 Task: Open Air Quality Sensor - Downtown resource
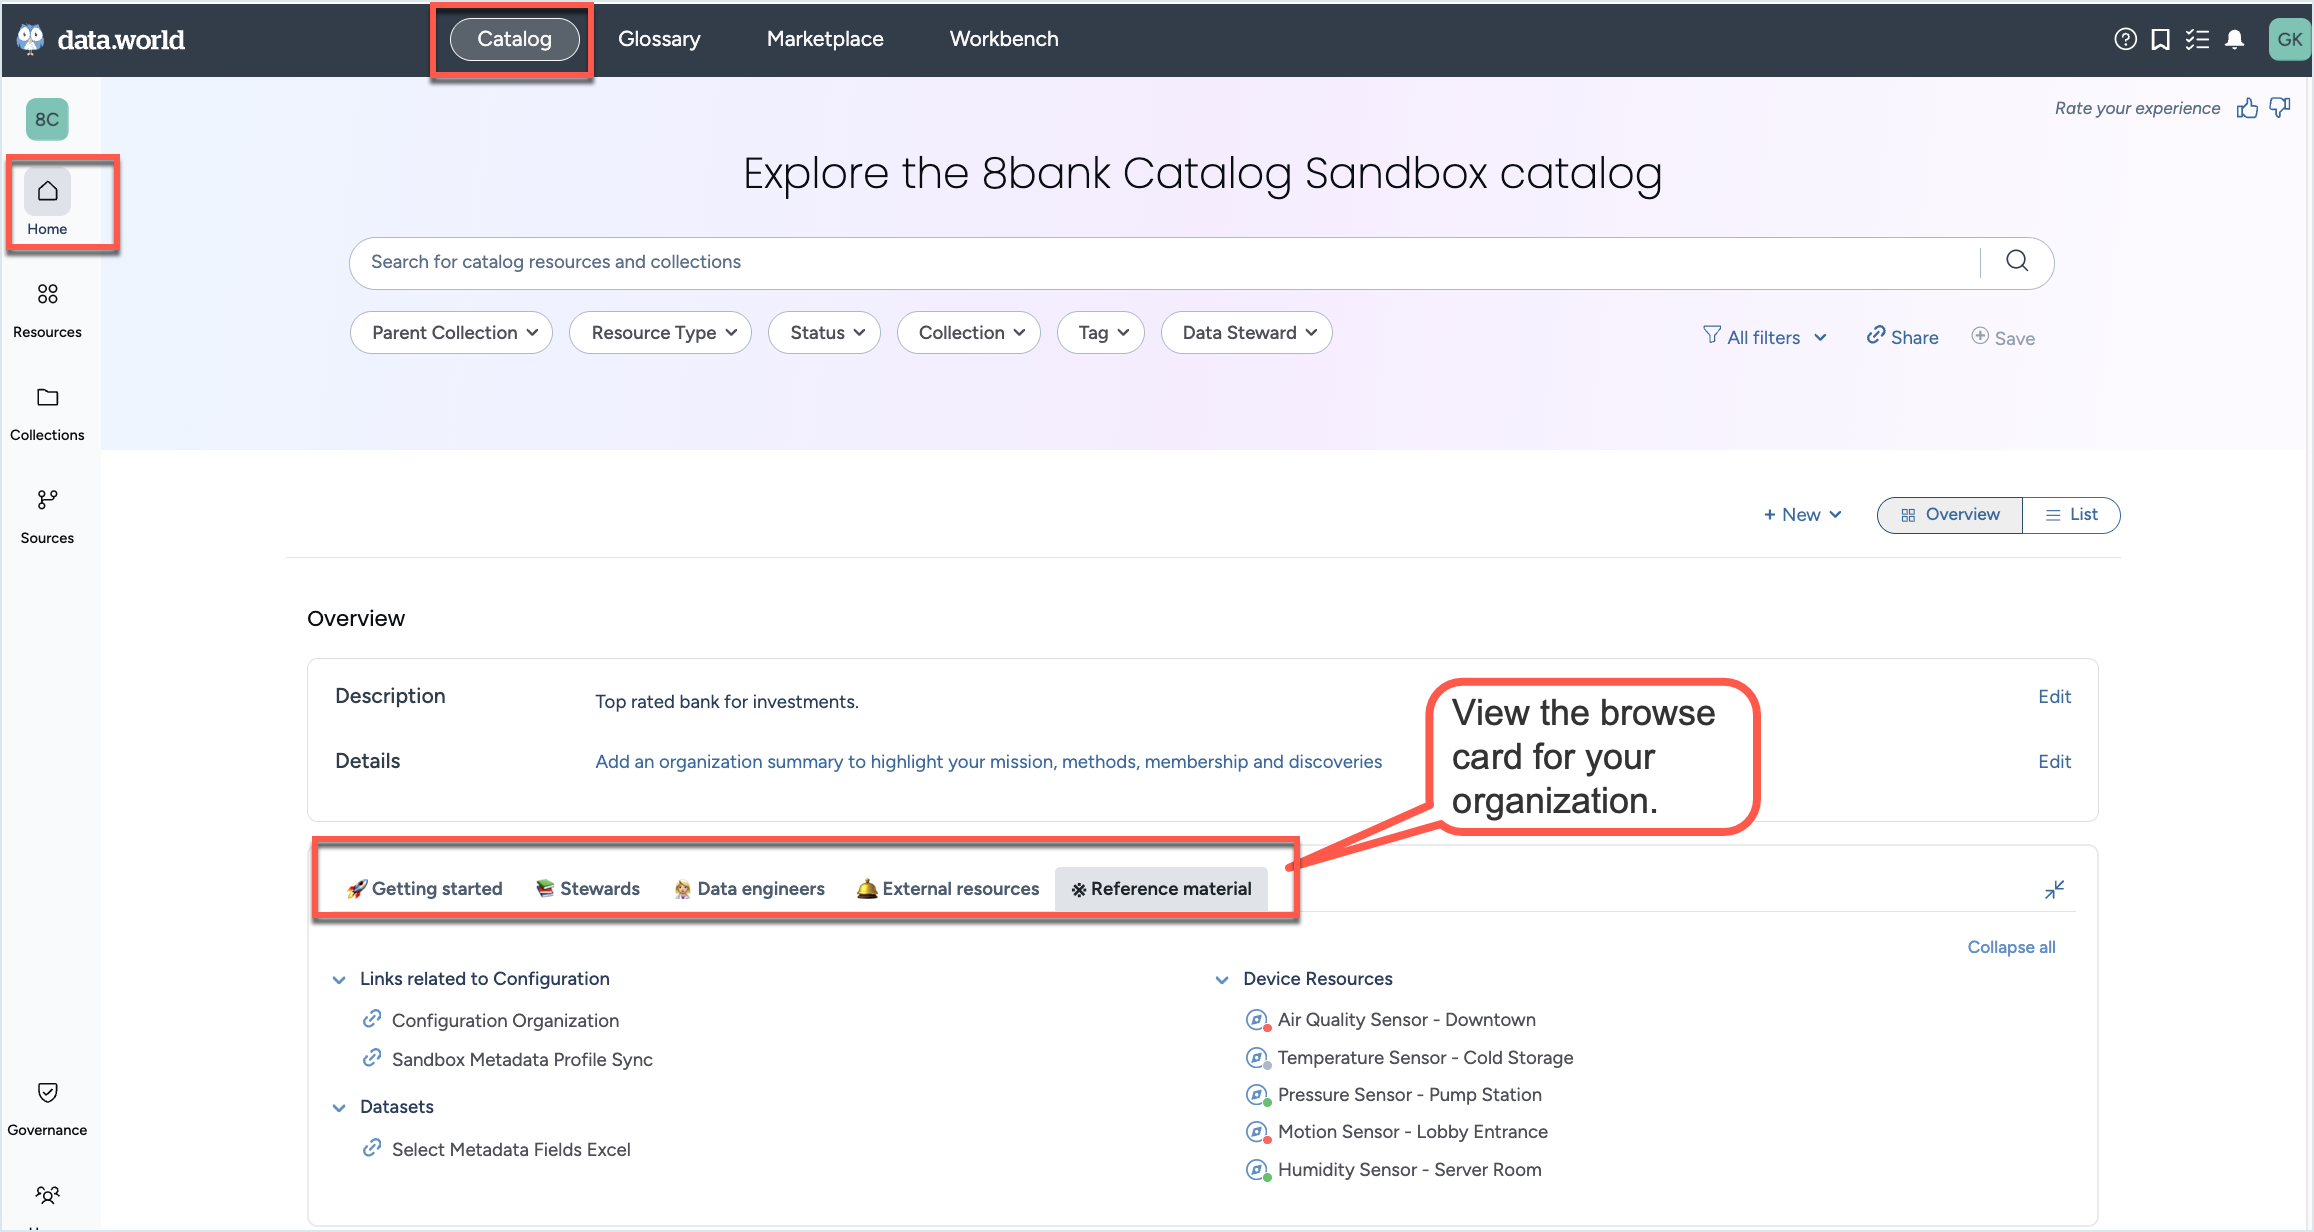[1407, 1020]
